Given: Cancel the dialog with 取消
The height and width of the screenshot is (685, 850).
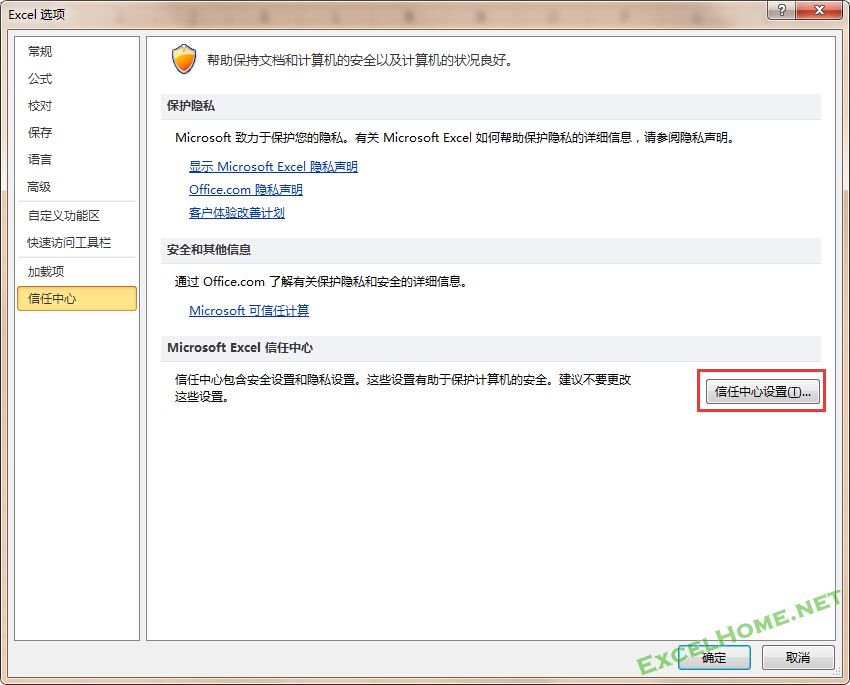Looking at the screenshot, I should [x=798, y=658].
